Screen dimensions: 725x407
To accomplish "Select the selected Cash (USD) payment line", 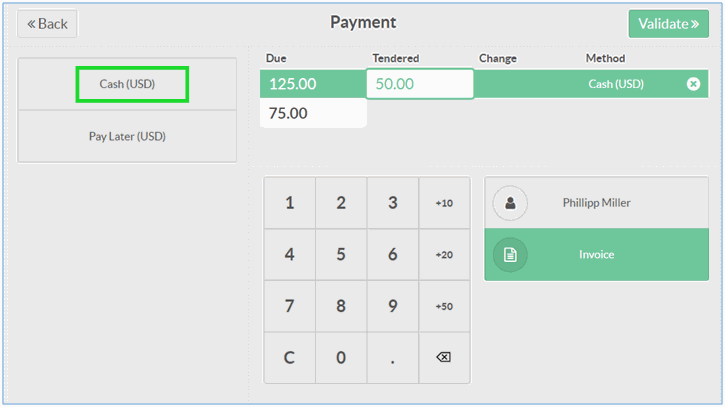I will 616,84.
